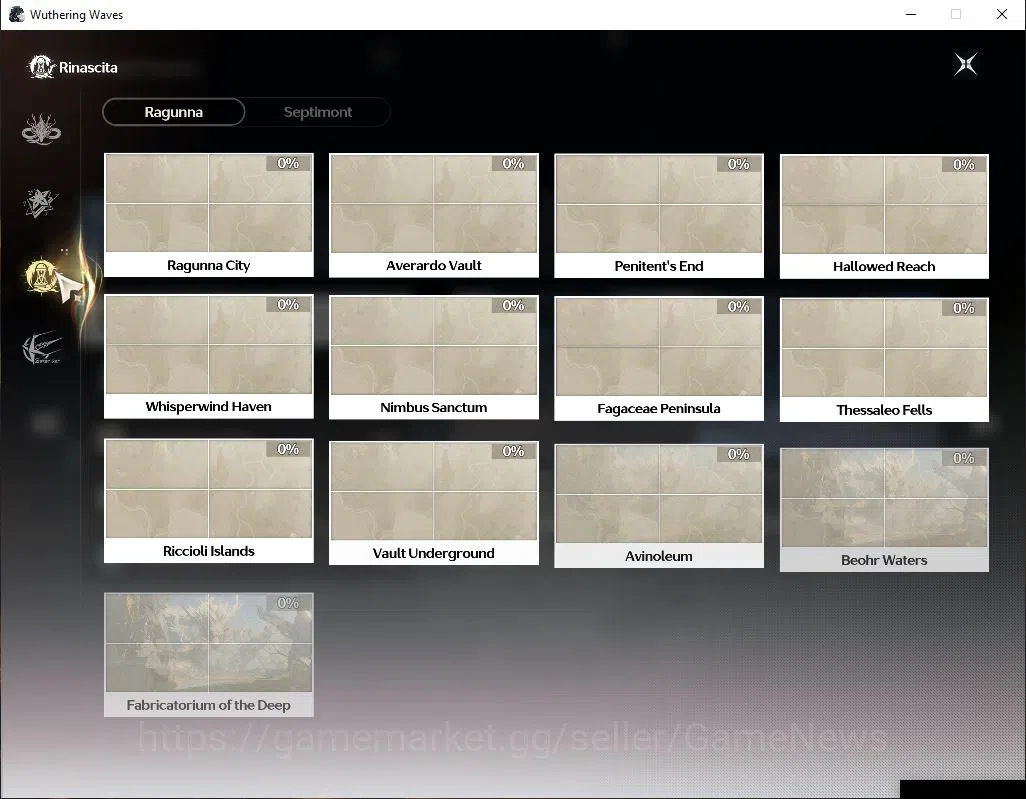Switch to the Ragunna tab
The width and height of the screenshot is (1026, 799).
click(173, 112)
